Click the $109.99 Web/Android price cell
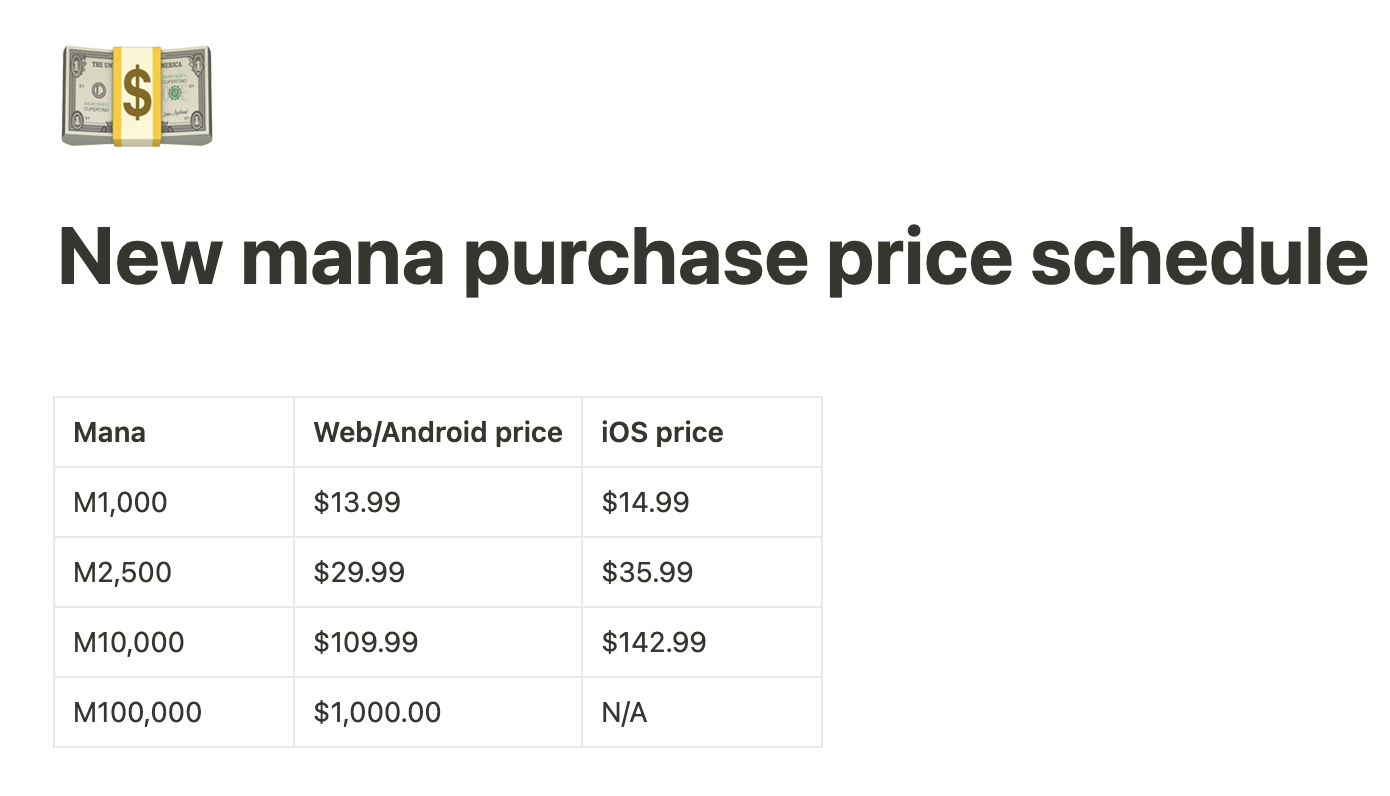 [x=438, y=642]
